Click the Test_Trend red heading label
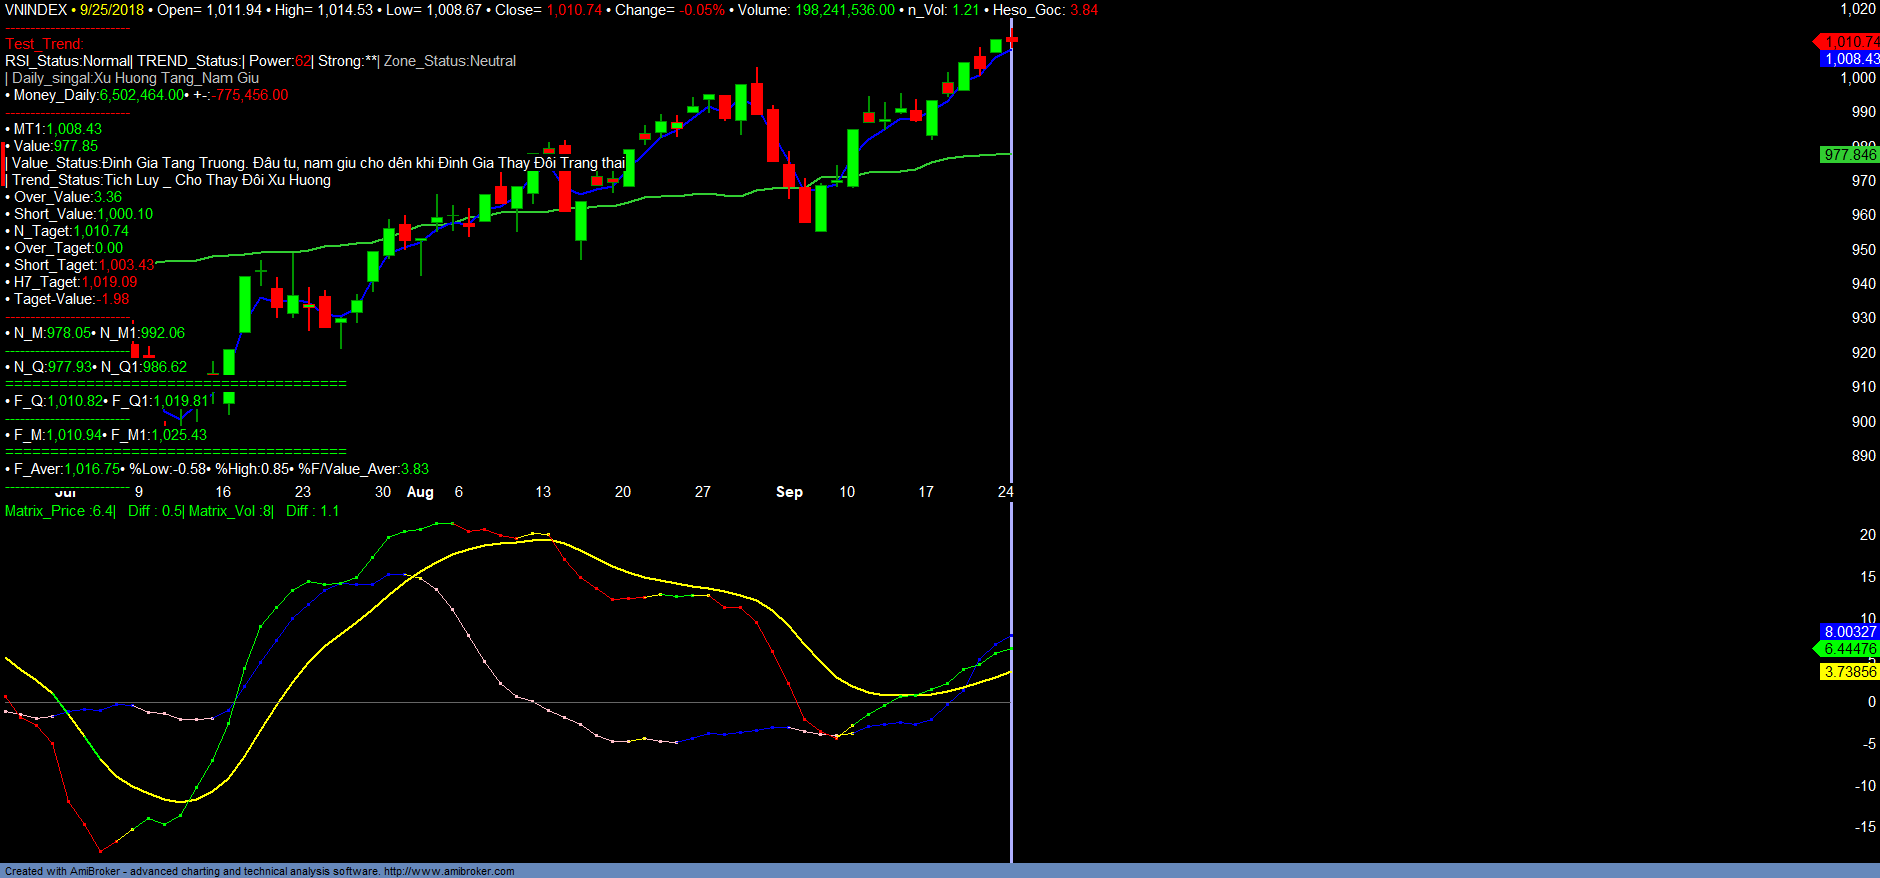The image size is (1880, 878). click(x=45, y=44)
